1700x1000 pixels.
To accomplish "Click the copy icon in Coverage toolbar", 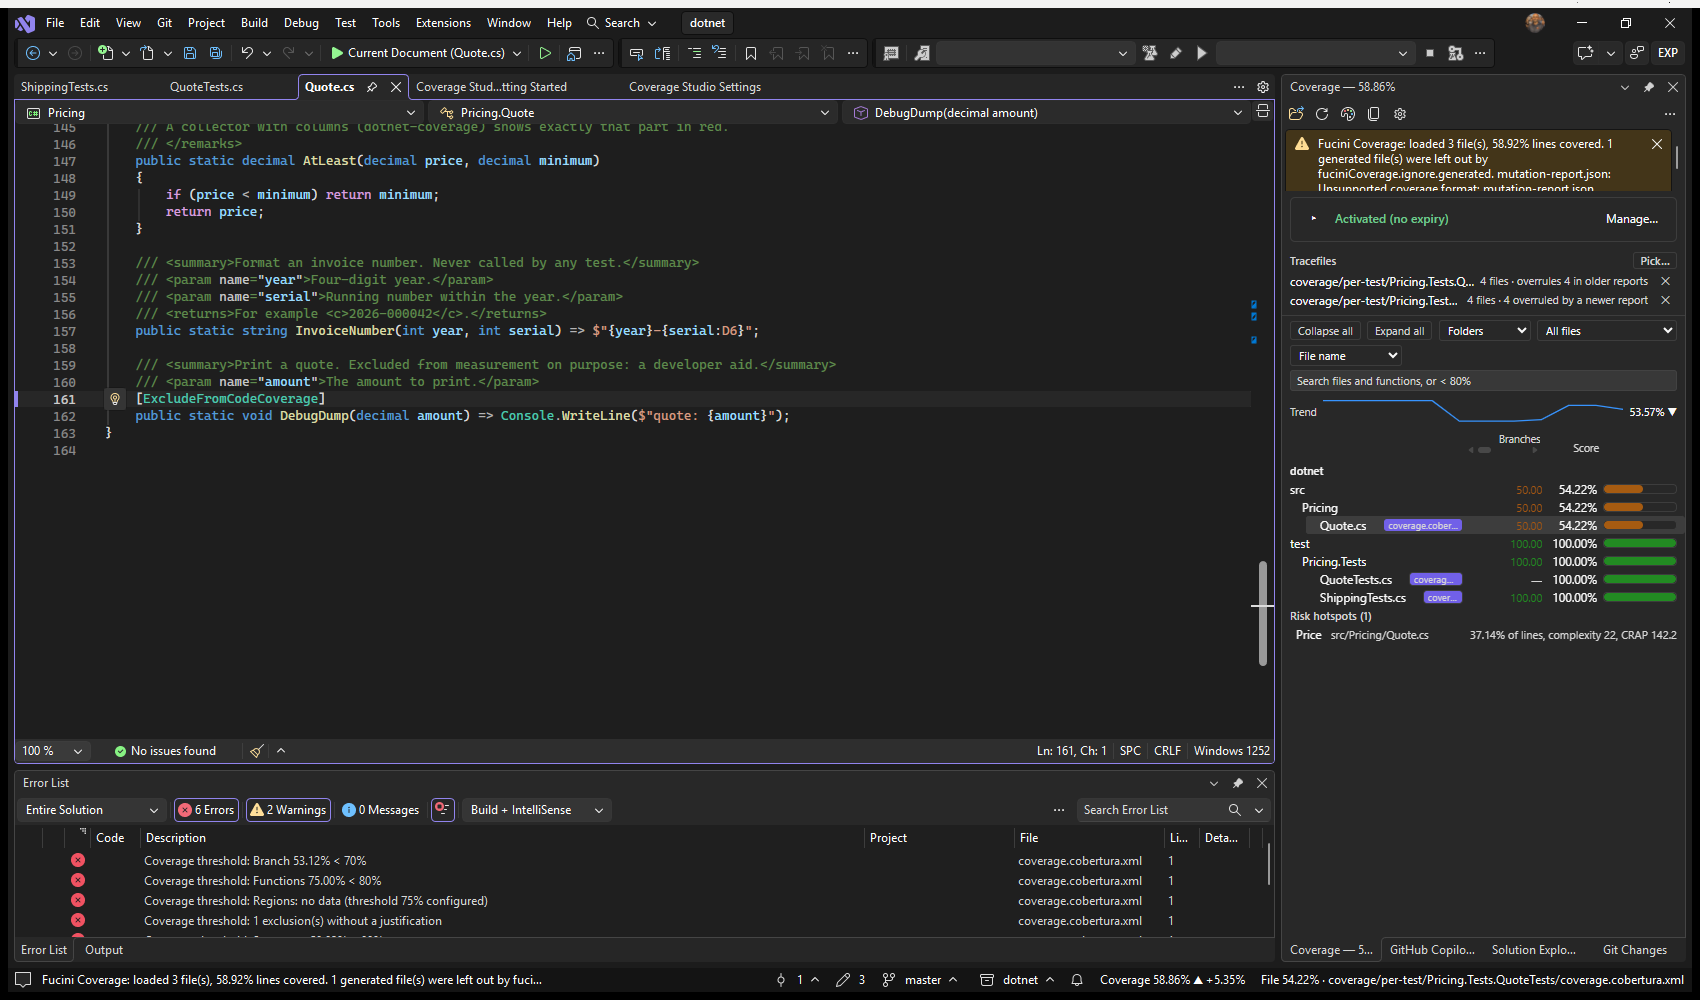I will point(1374,114).
